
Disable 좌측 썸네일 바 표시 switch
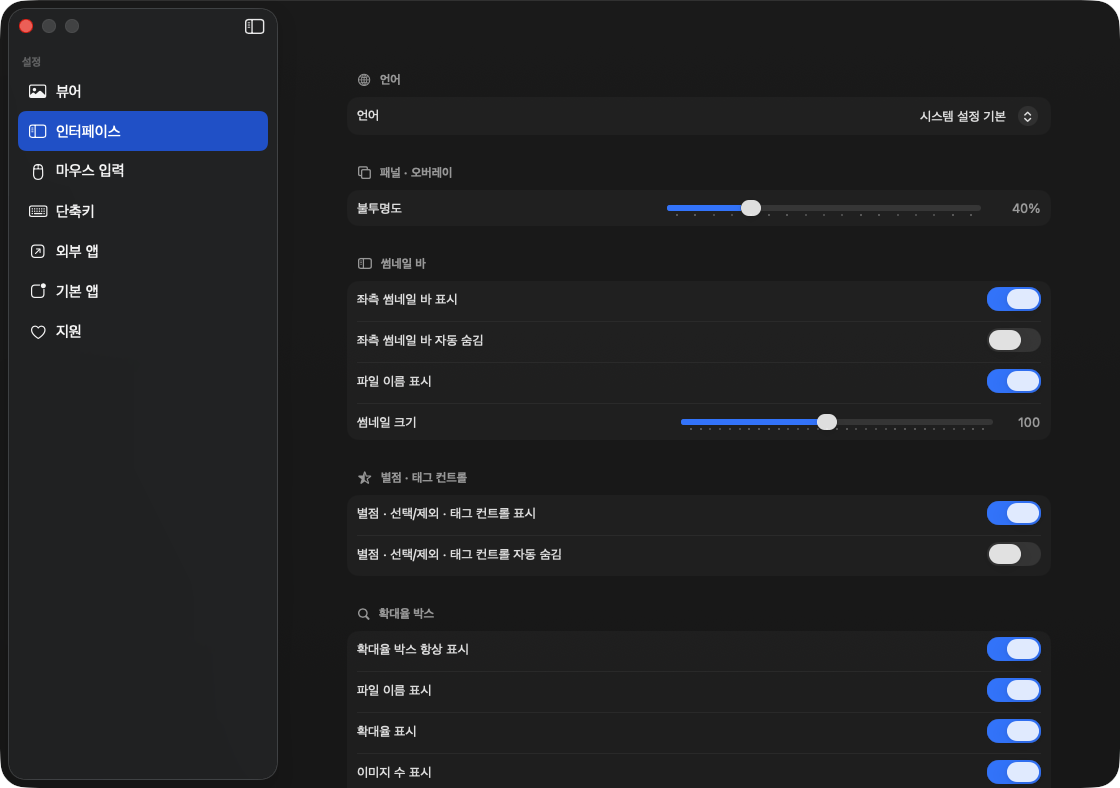1014,299
